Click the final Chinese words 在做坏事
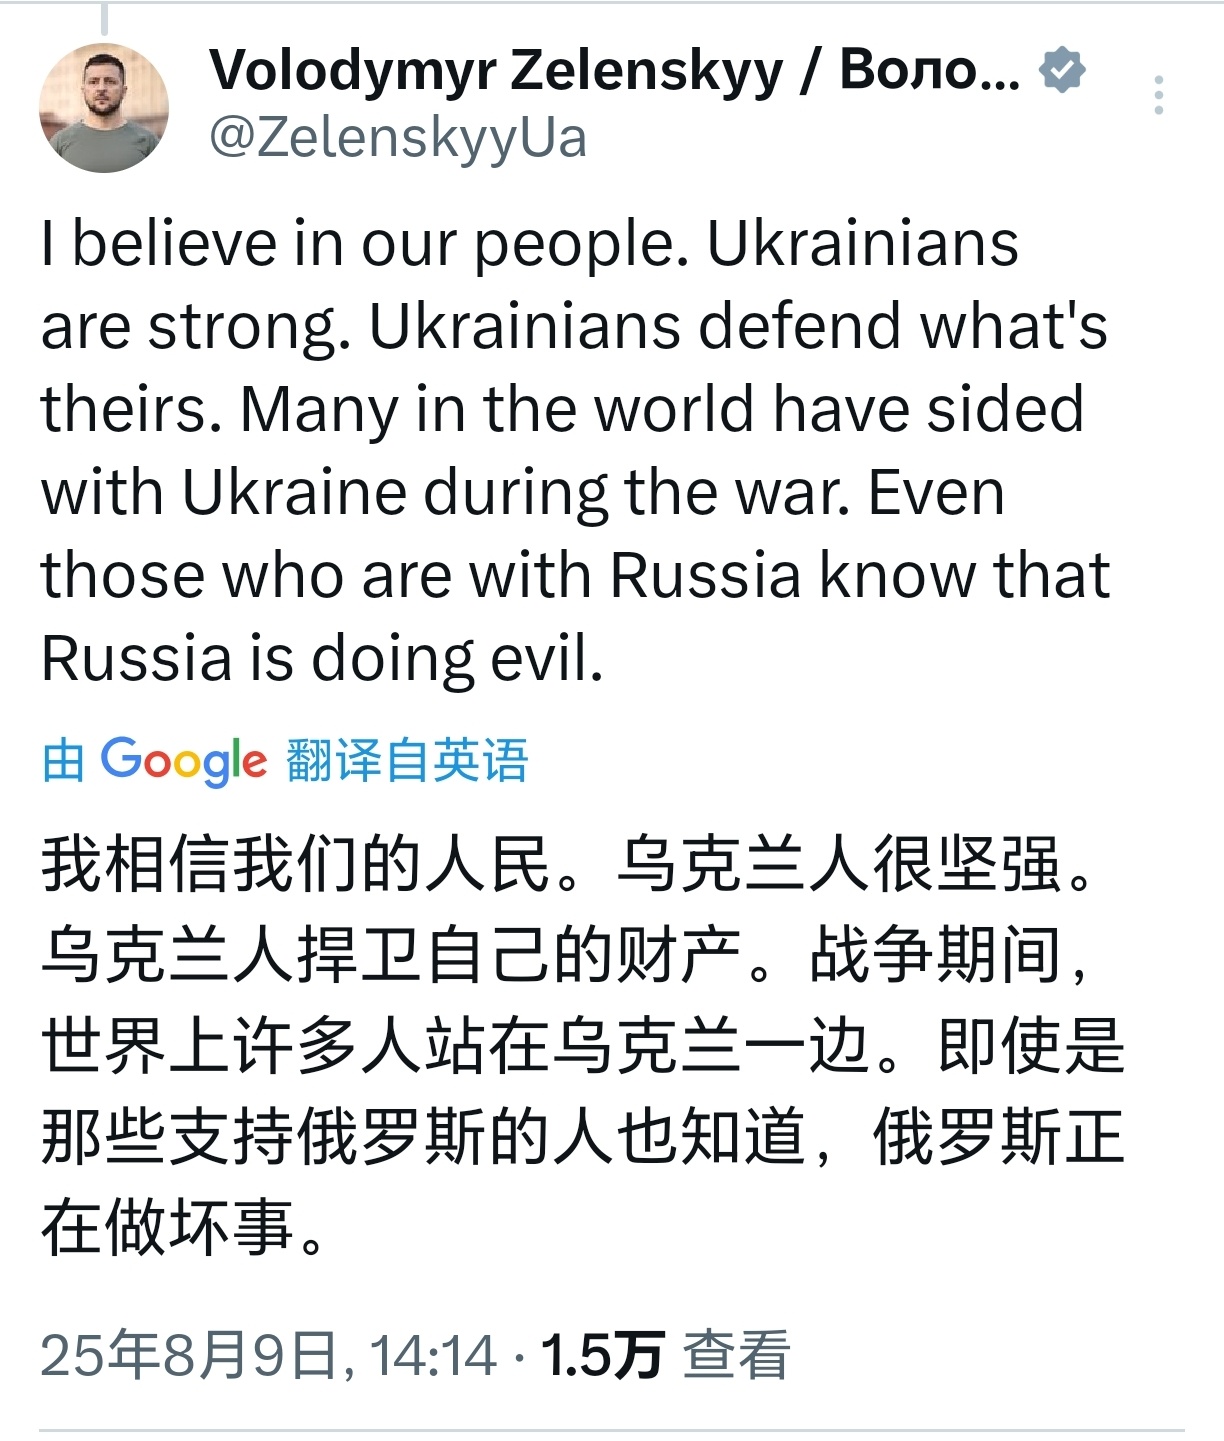The width and height of the screenshot is (1224, 1441). (167, 1228)
